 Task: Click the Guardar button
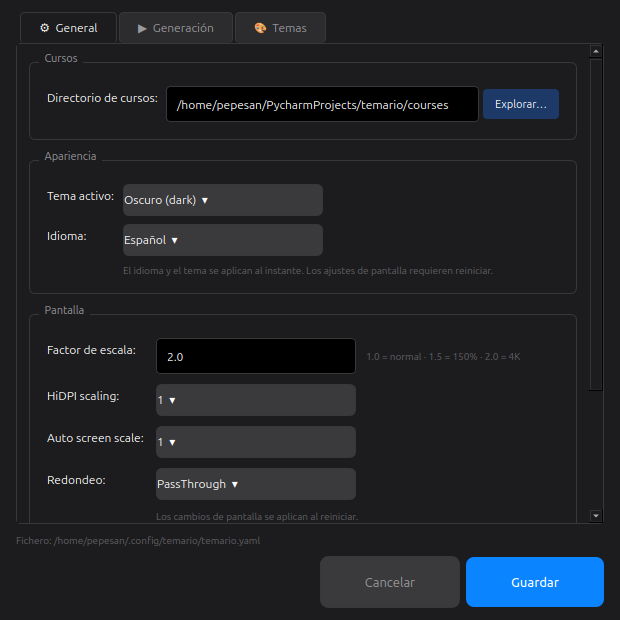(x=535, y=582)
